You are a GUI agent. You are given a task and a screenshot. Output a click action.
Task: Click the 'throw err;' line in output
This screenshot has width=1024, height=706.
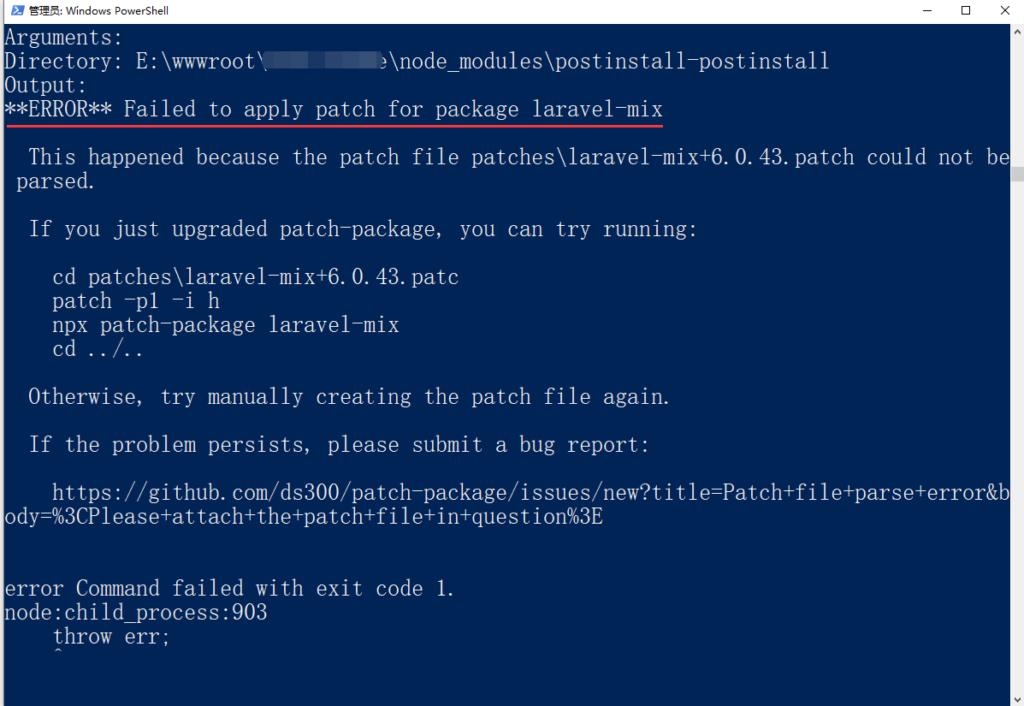[110, 636]
